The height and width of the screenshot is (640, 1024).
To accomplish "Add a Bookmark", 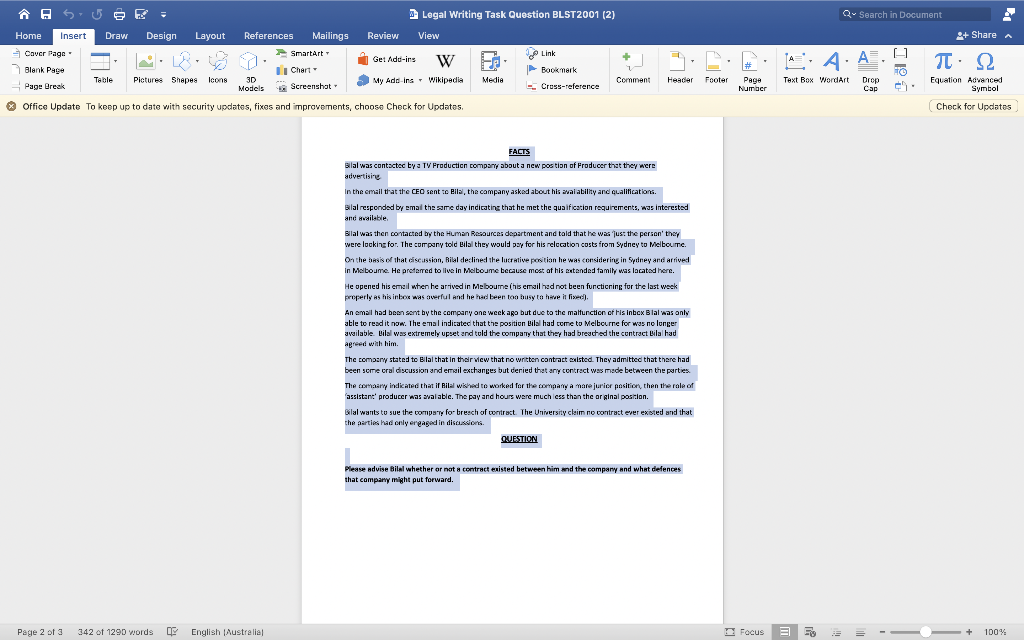I will tap(552, 70).
